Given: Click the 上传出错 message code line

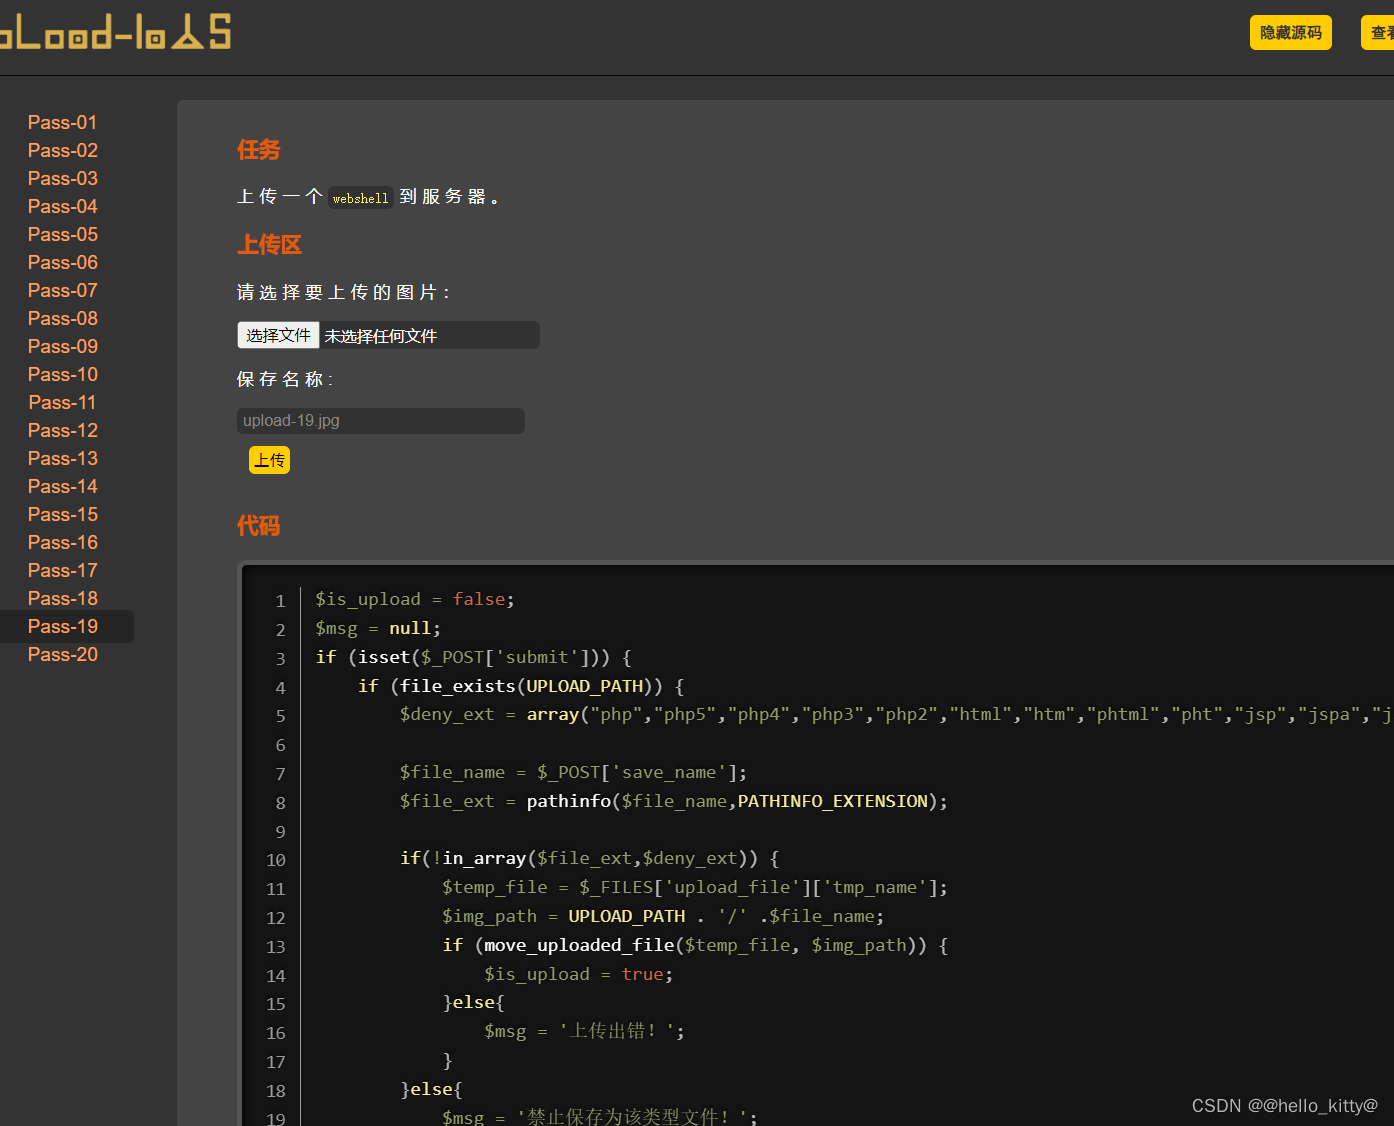Looking at the screenshot, I should tap(585, 1031).
